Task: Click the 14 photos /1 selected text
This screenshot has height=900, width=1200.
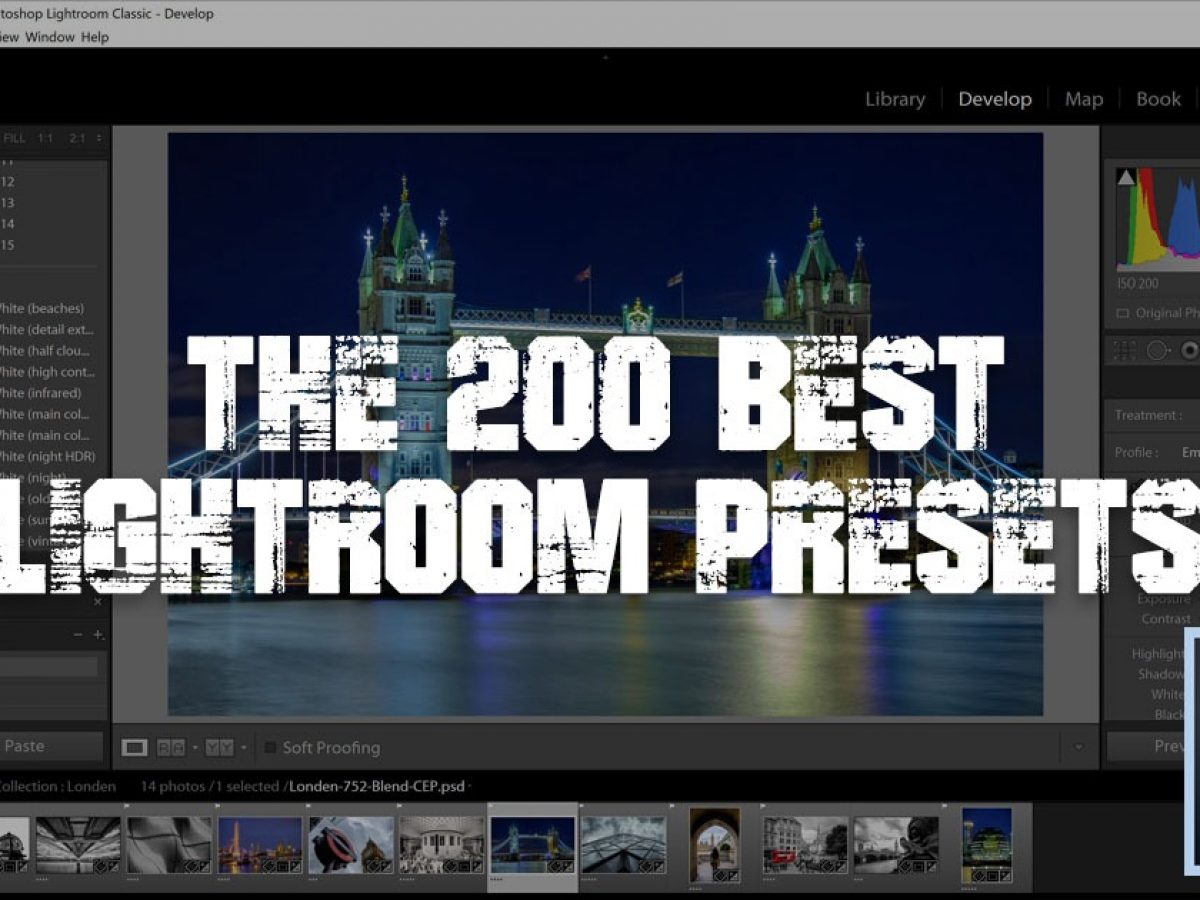Action: (x=210, y=786)
